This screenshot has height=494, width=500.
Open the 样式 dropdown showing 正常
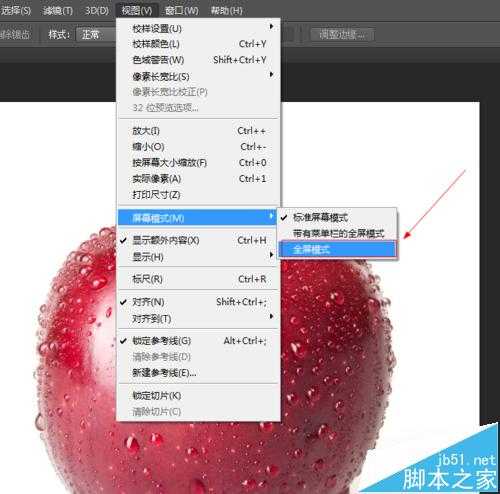point(96,34)
